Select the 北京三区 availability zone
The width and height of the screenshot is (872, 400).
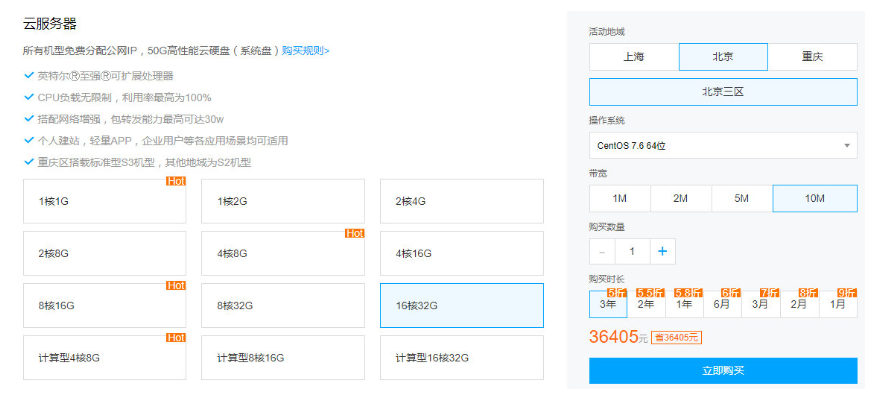pyautogui.click(x=723, y=92)
